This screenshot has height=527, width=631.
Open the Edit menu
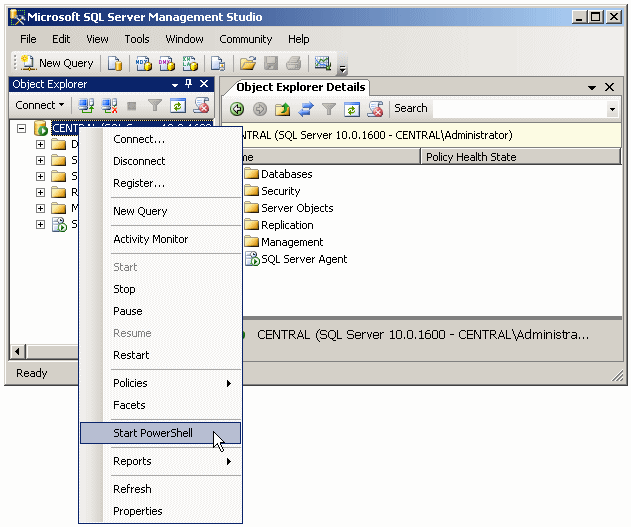pyautogui.click(x=61, y=39)
